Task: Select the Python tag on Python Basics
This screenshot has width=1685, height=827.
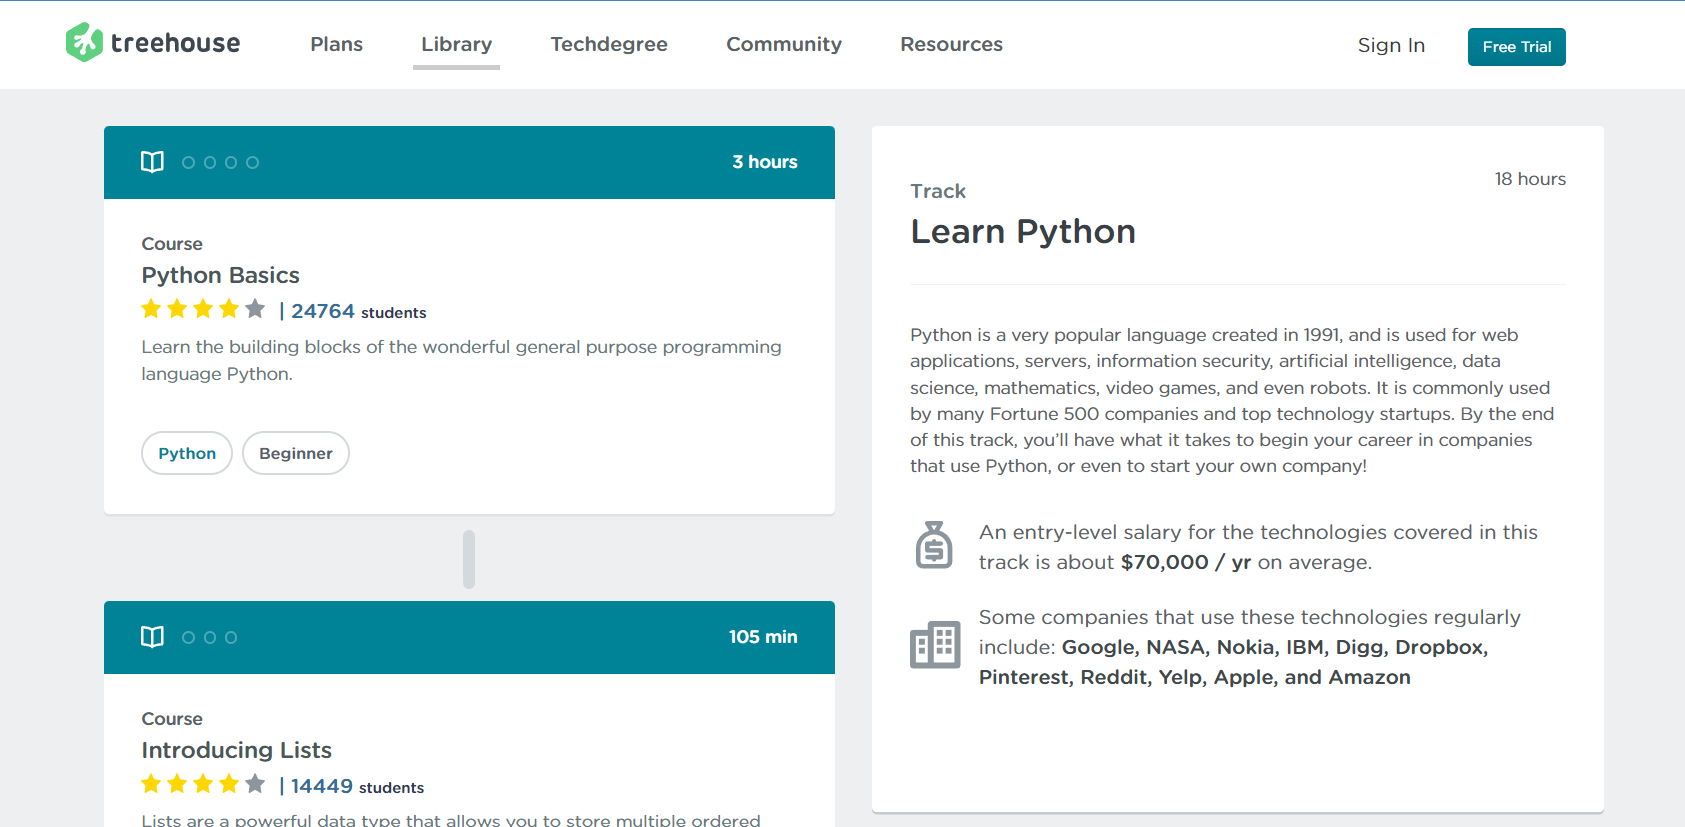Action: pos(187,453)
